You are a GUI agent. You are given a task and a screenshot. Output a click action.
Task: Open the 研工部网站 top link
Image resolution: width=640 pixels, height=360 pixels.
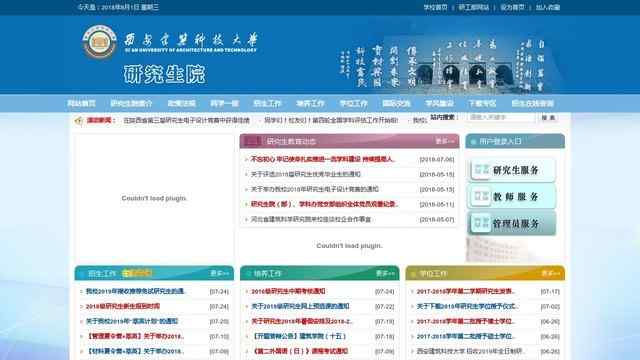(x=473, y=7)
